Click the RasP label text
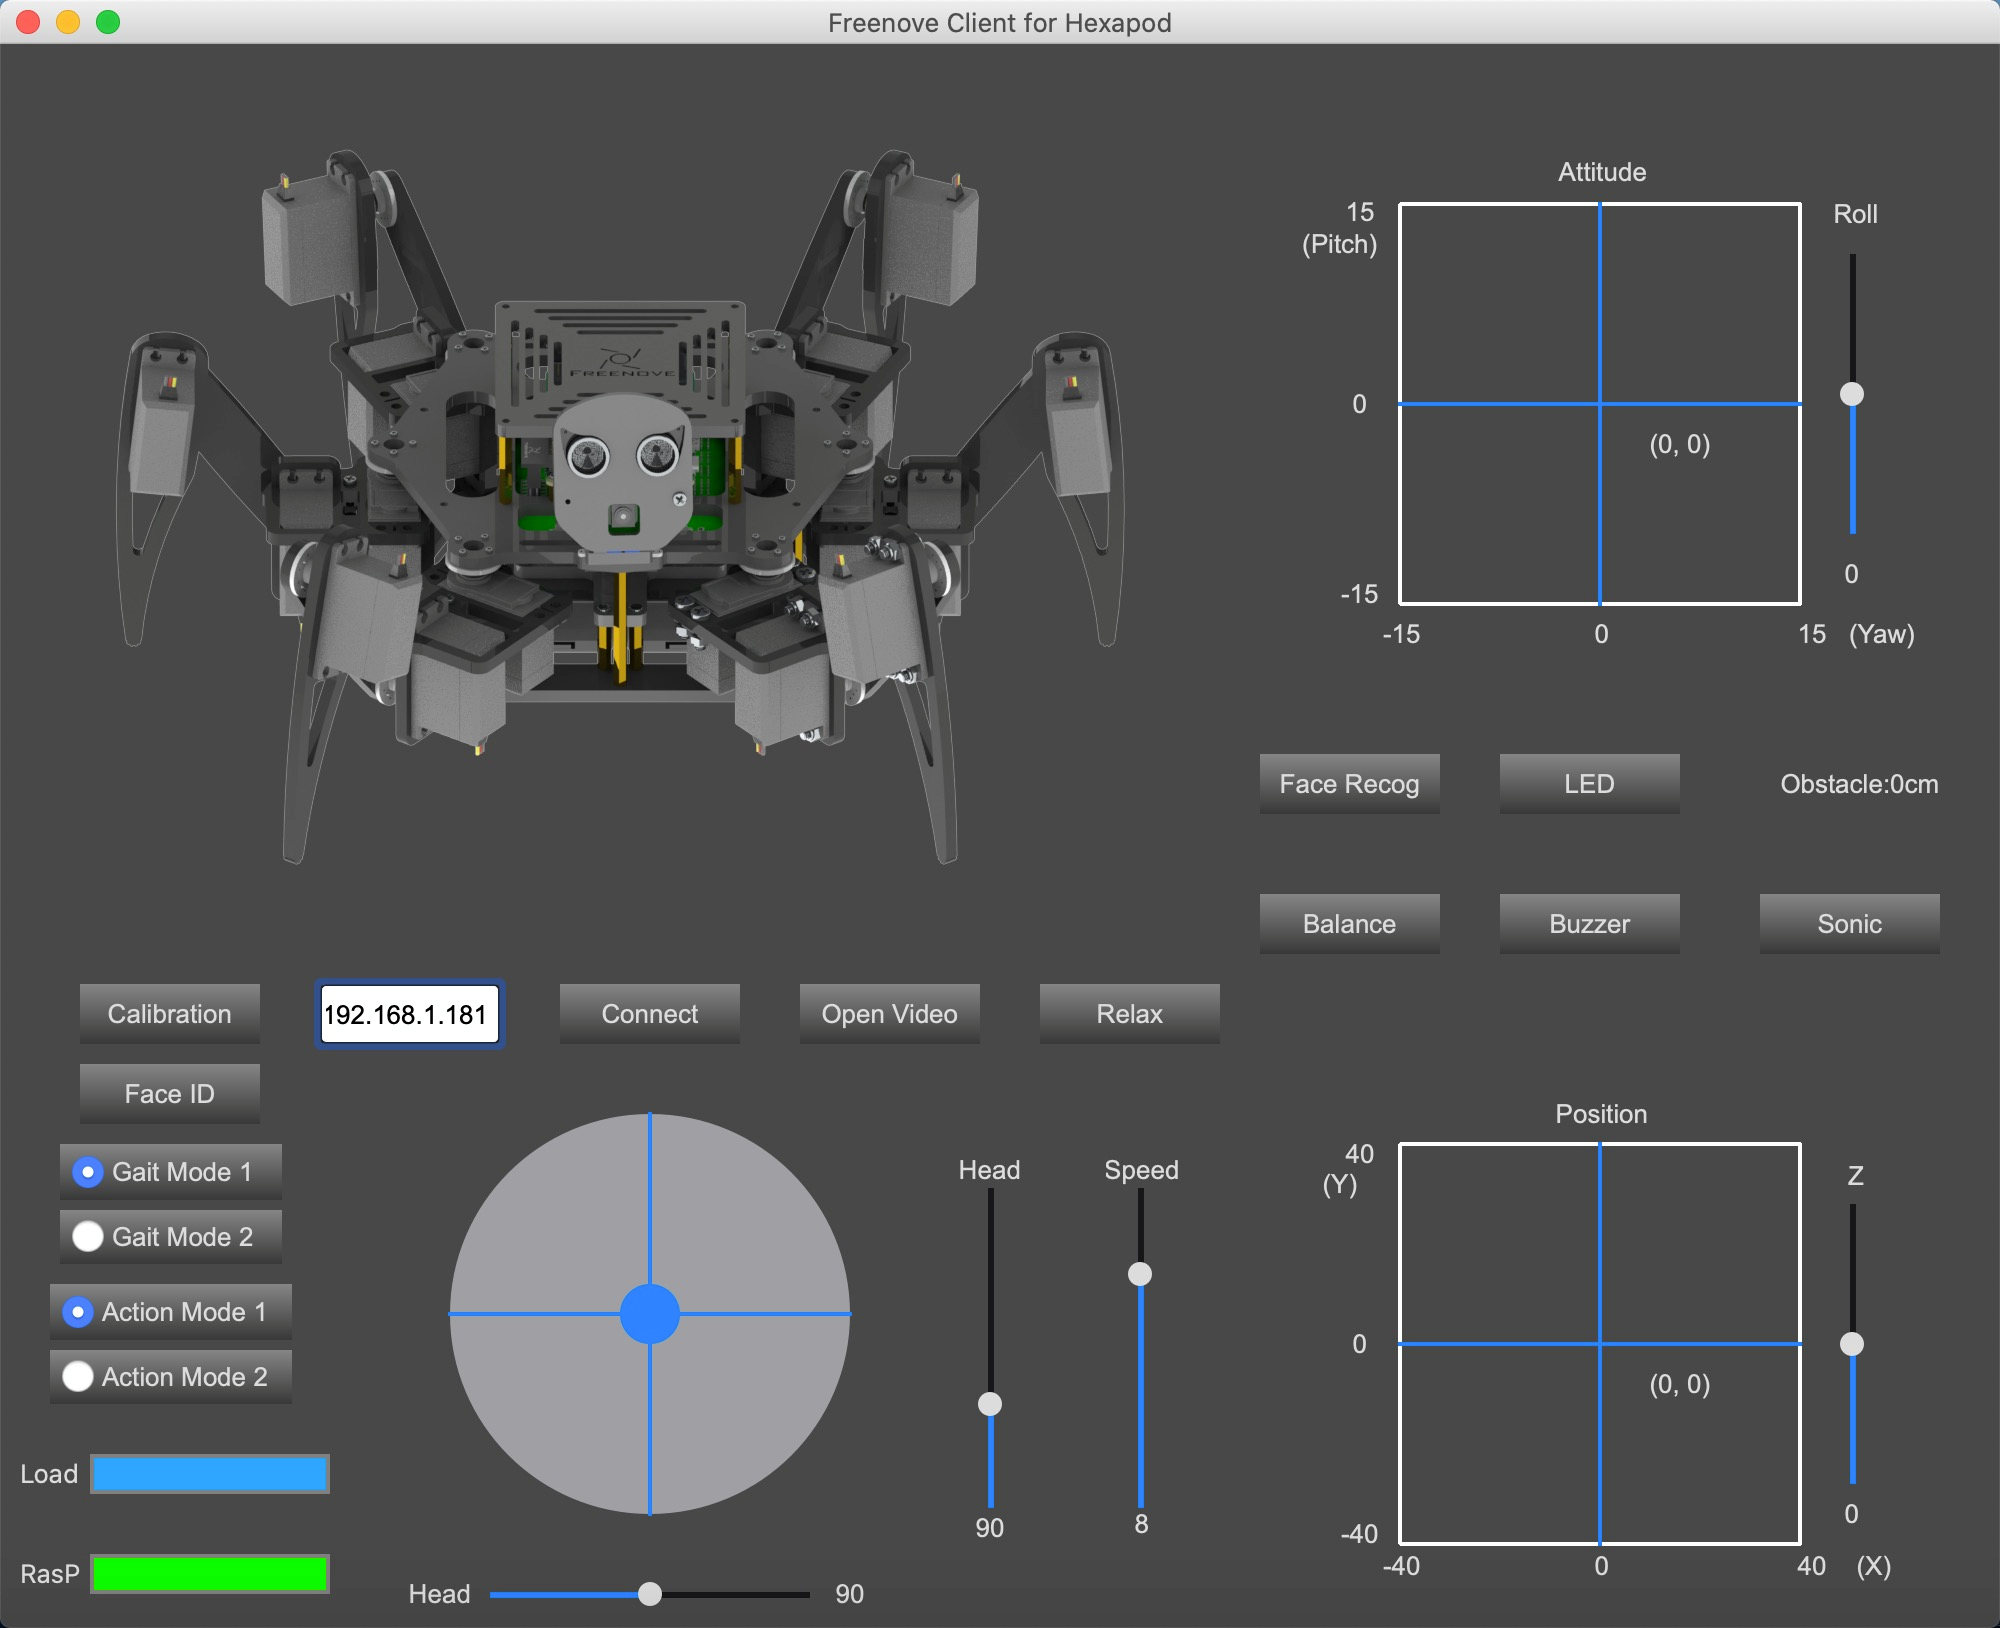The width and height of the screenshot is (2000, 1628). click(50, 1574)
